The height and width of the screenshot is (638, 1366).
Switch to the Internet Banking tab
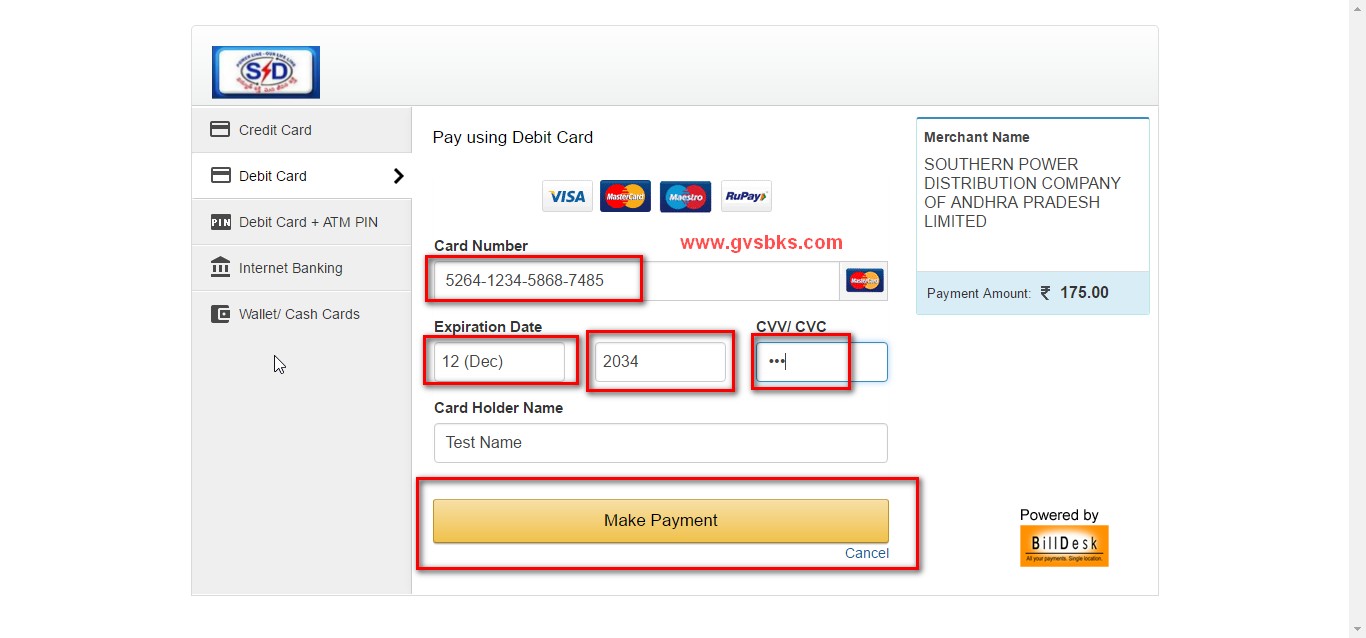click(x=289, y=267)
